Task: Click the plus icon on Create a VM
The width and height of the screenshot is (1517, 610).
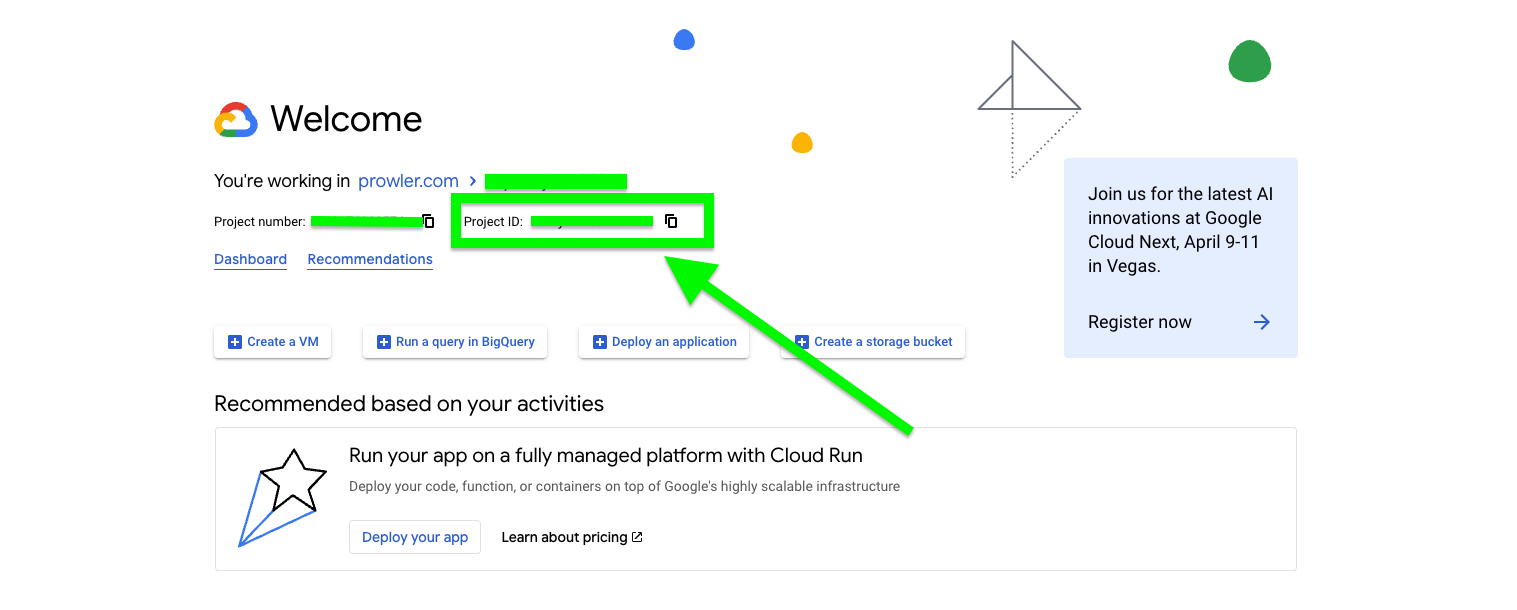Action: click(x=235, y=342)
